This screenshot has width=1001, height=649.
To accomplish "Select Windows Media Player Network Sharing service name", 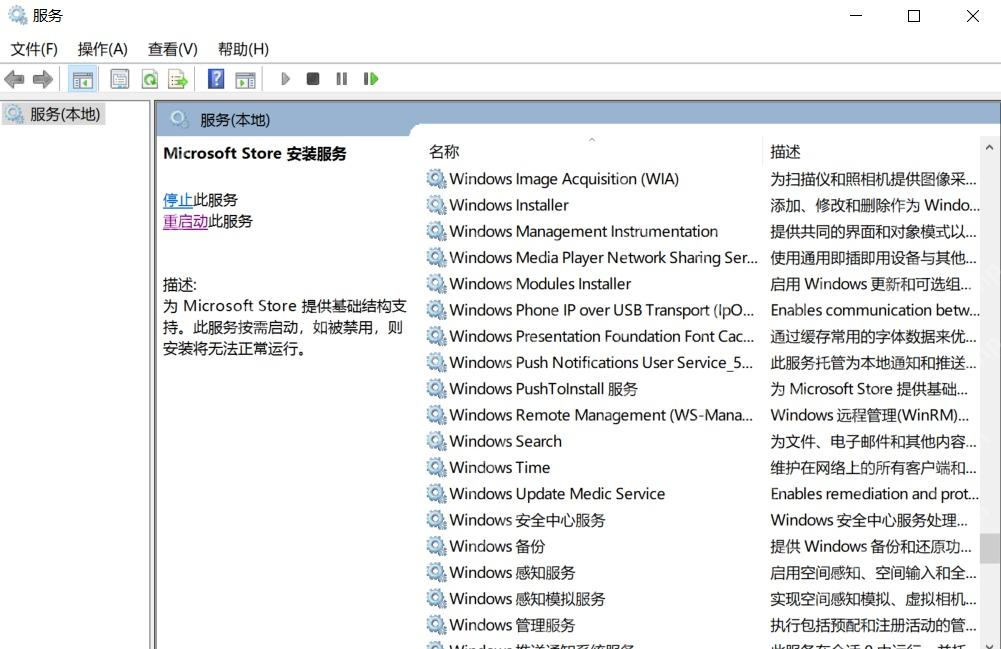I will point(603,257).
